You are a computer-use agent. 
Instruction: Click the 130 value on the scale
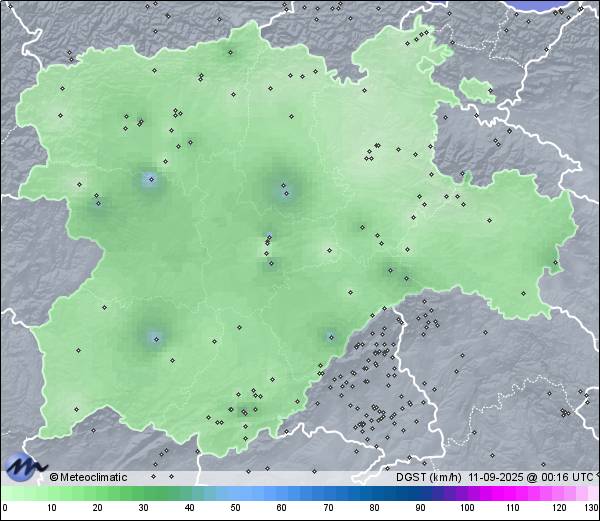[x=592, y=508]
